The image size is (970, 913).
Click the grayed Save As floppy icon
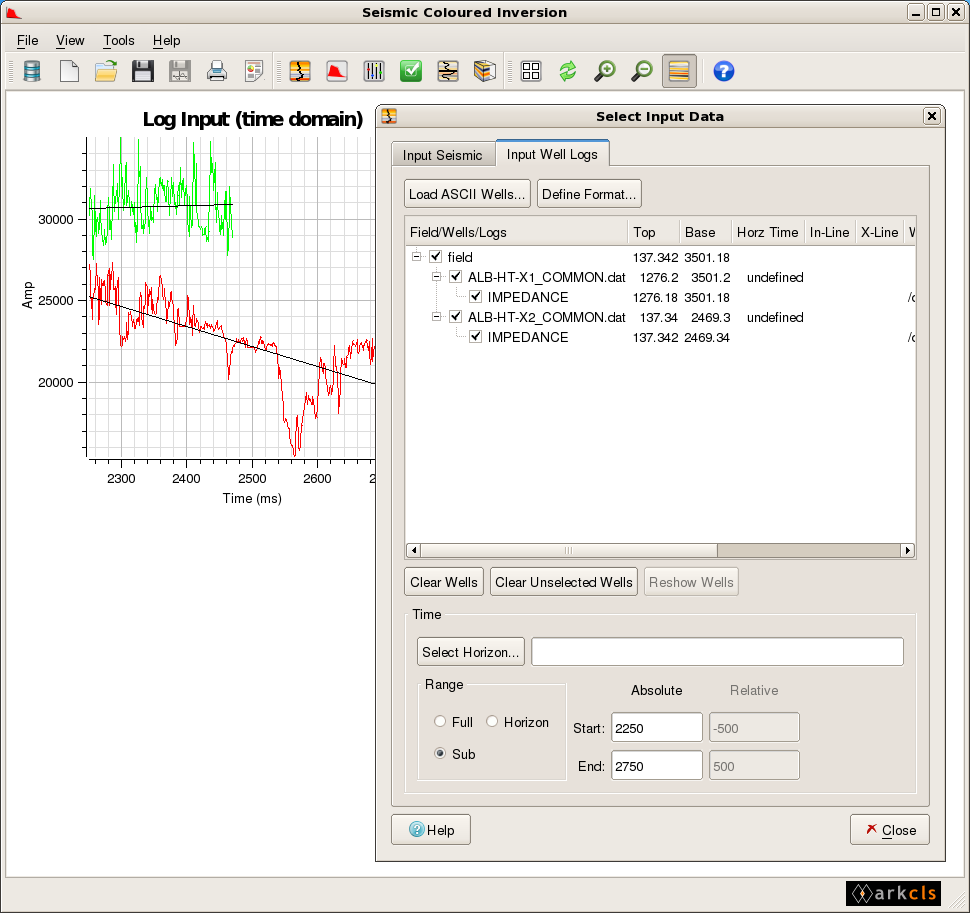pyautogui.click(x=180, y=71)
